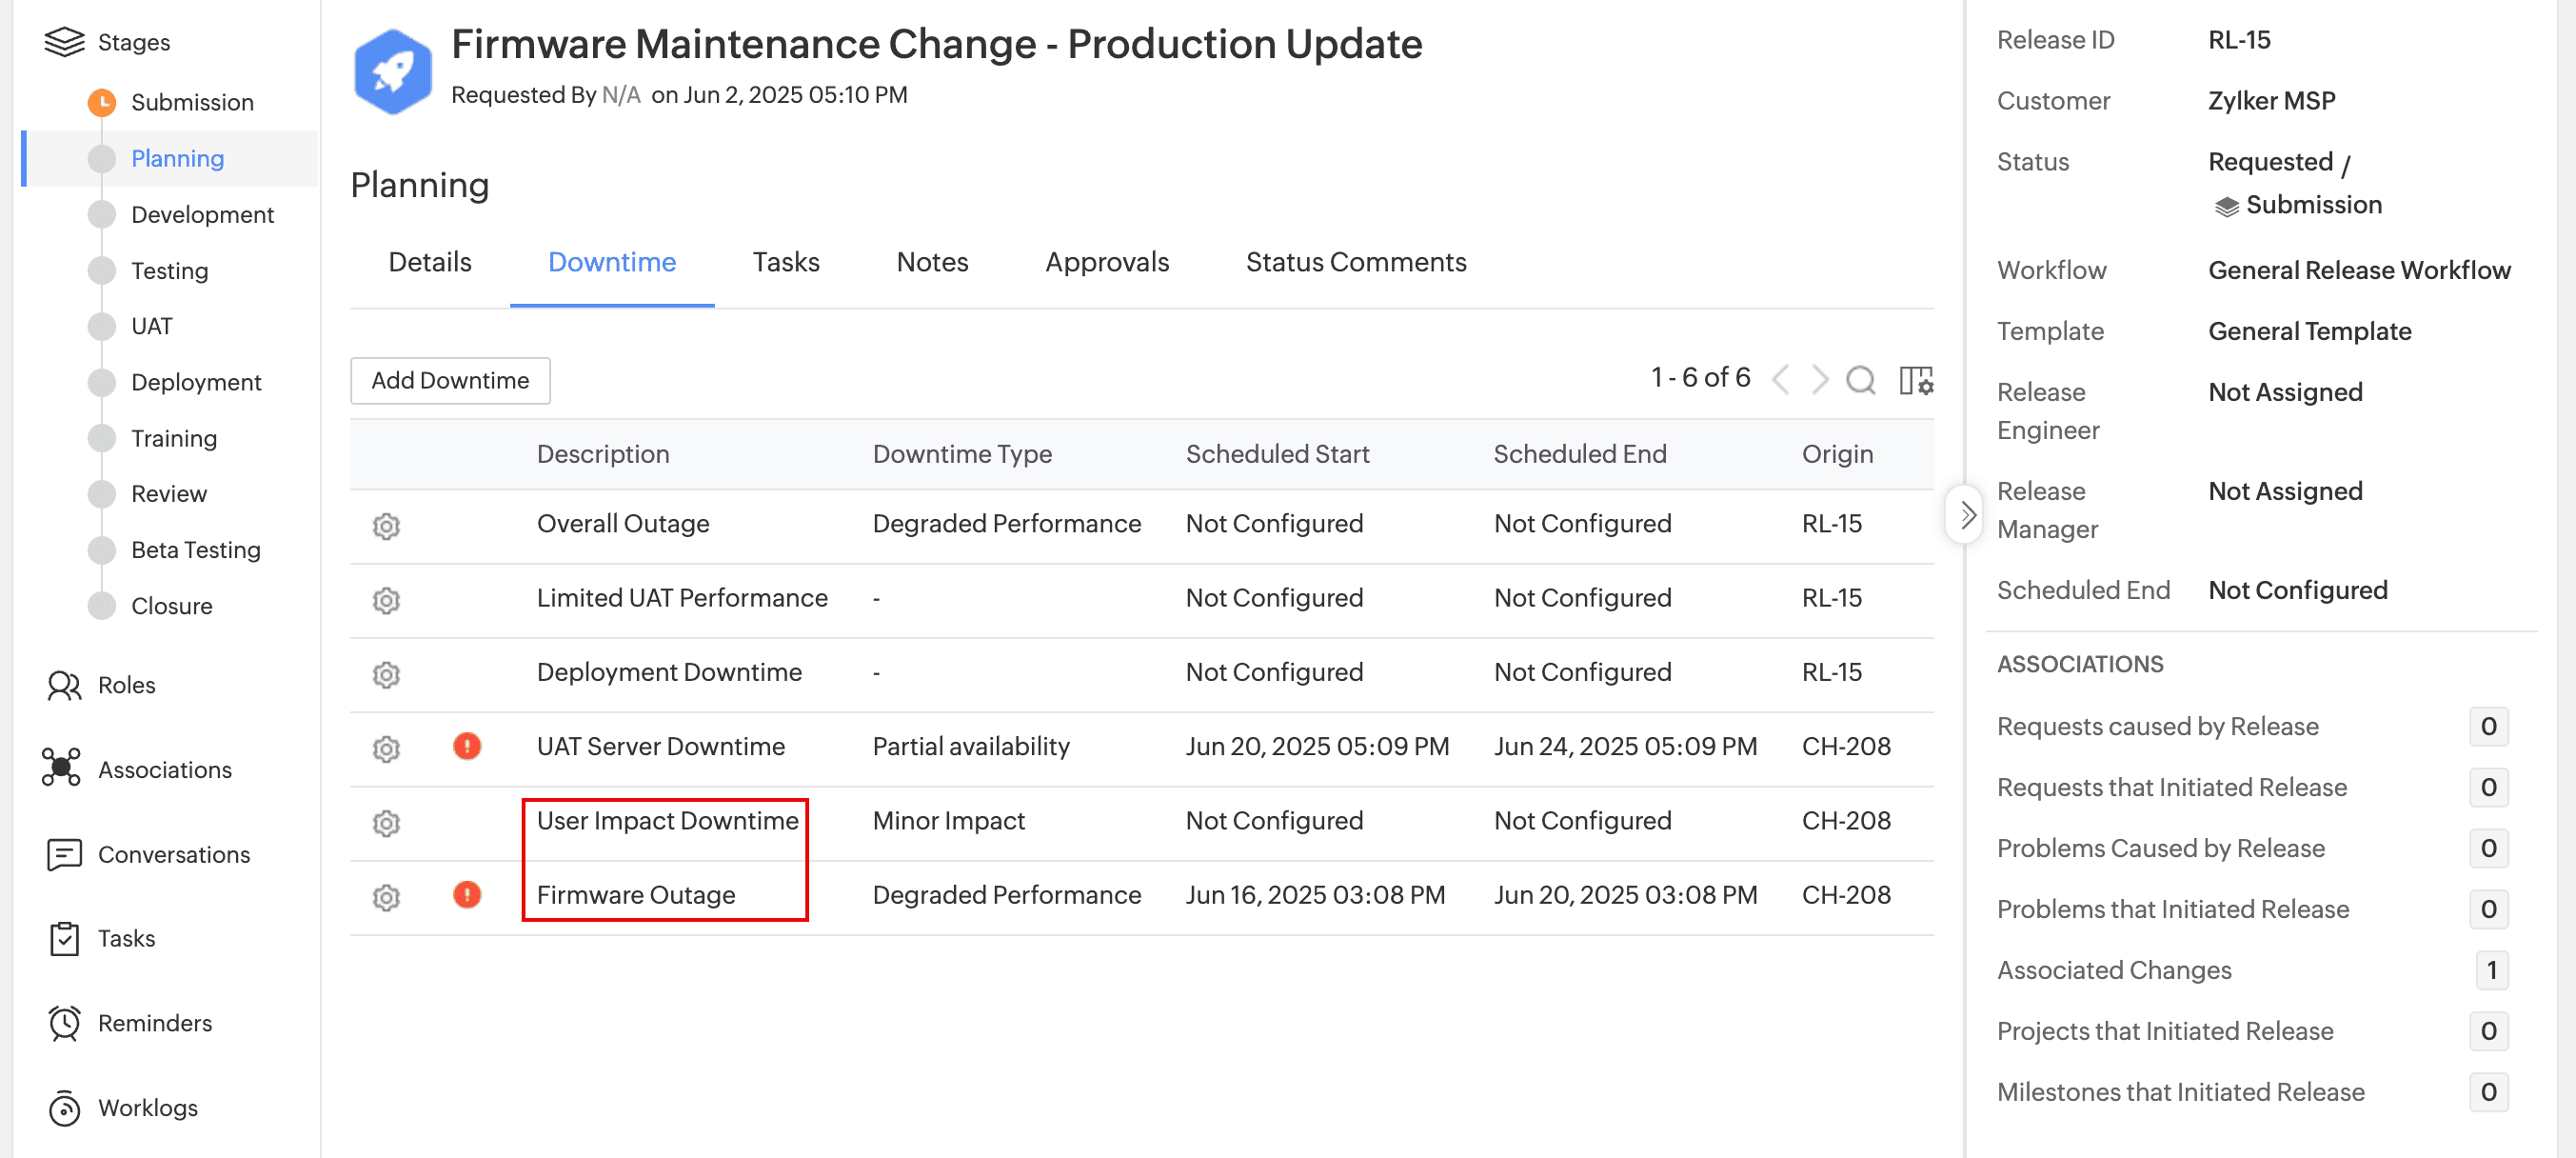Open the User Impact Downtime entry
Screen dimensions: 2576x1158
tap(667, 820)
